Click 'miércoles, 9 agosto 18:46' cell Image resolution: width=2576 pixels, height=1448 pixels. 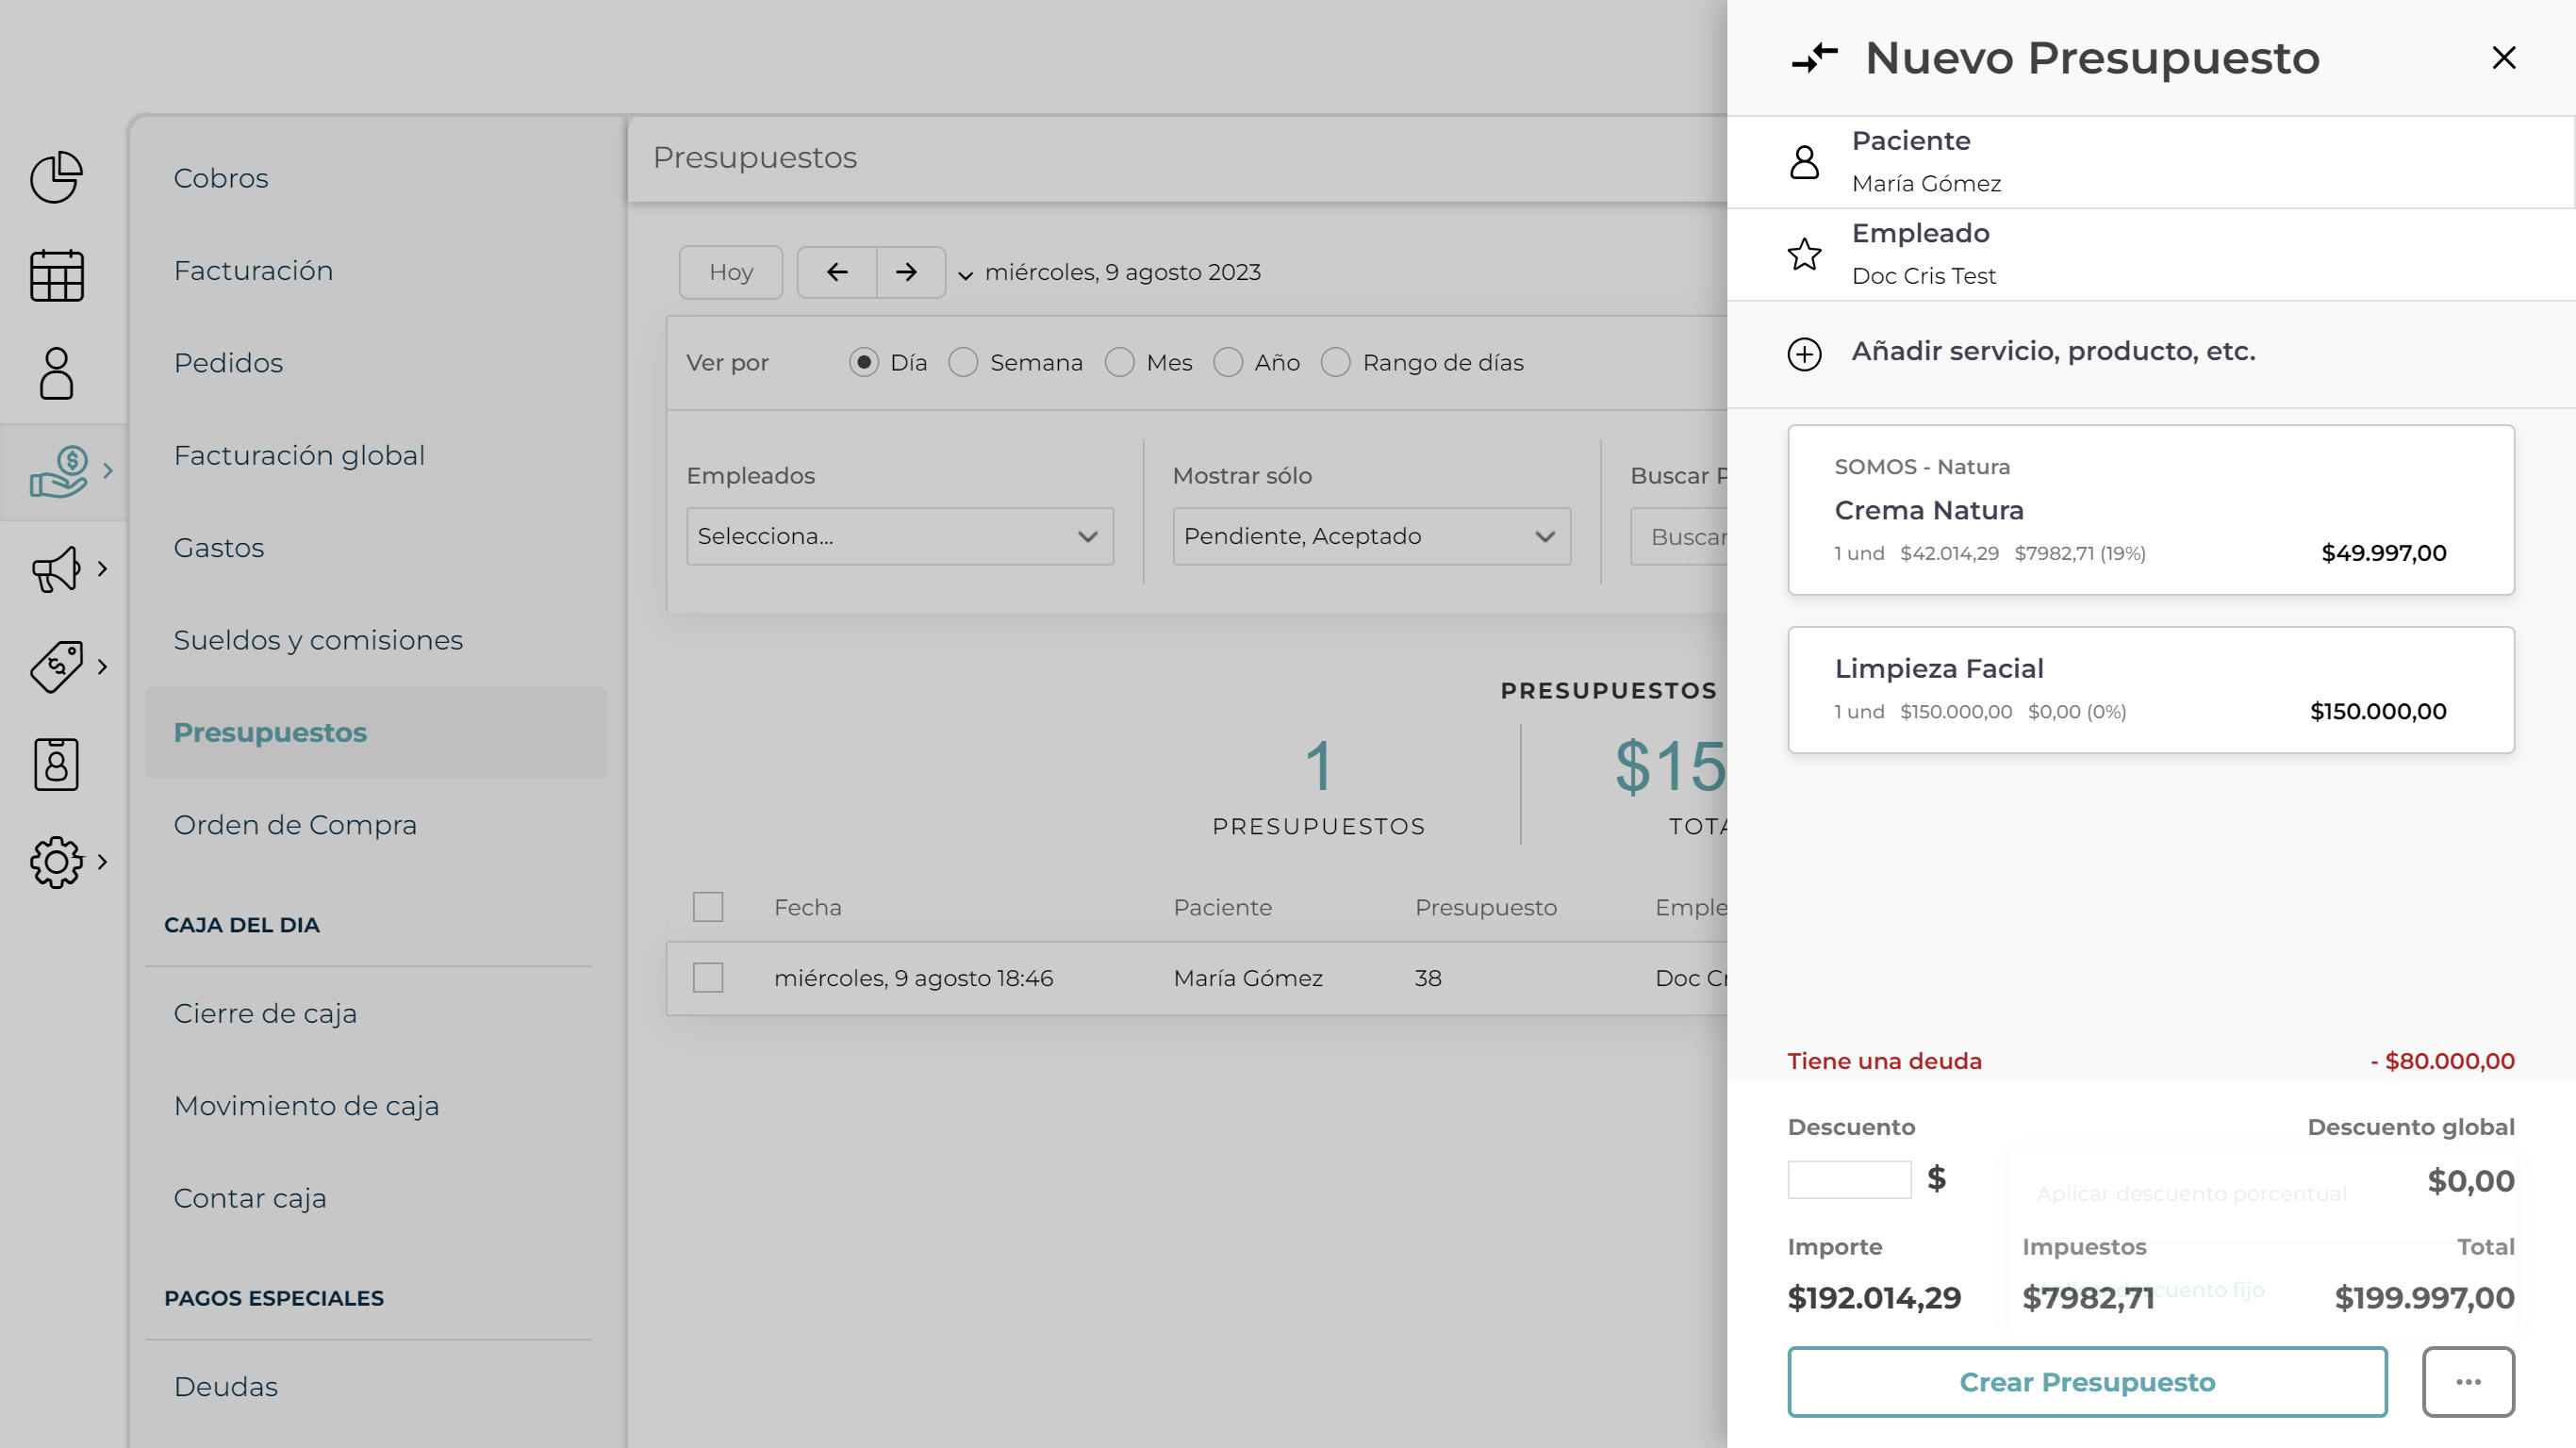click(x=913, y=978)
